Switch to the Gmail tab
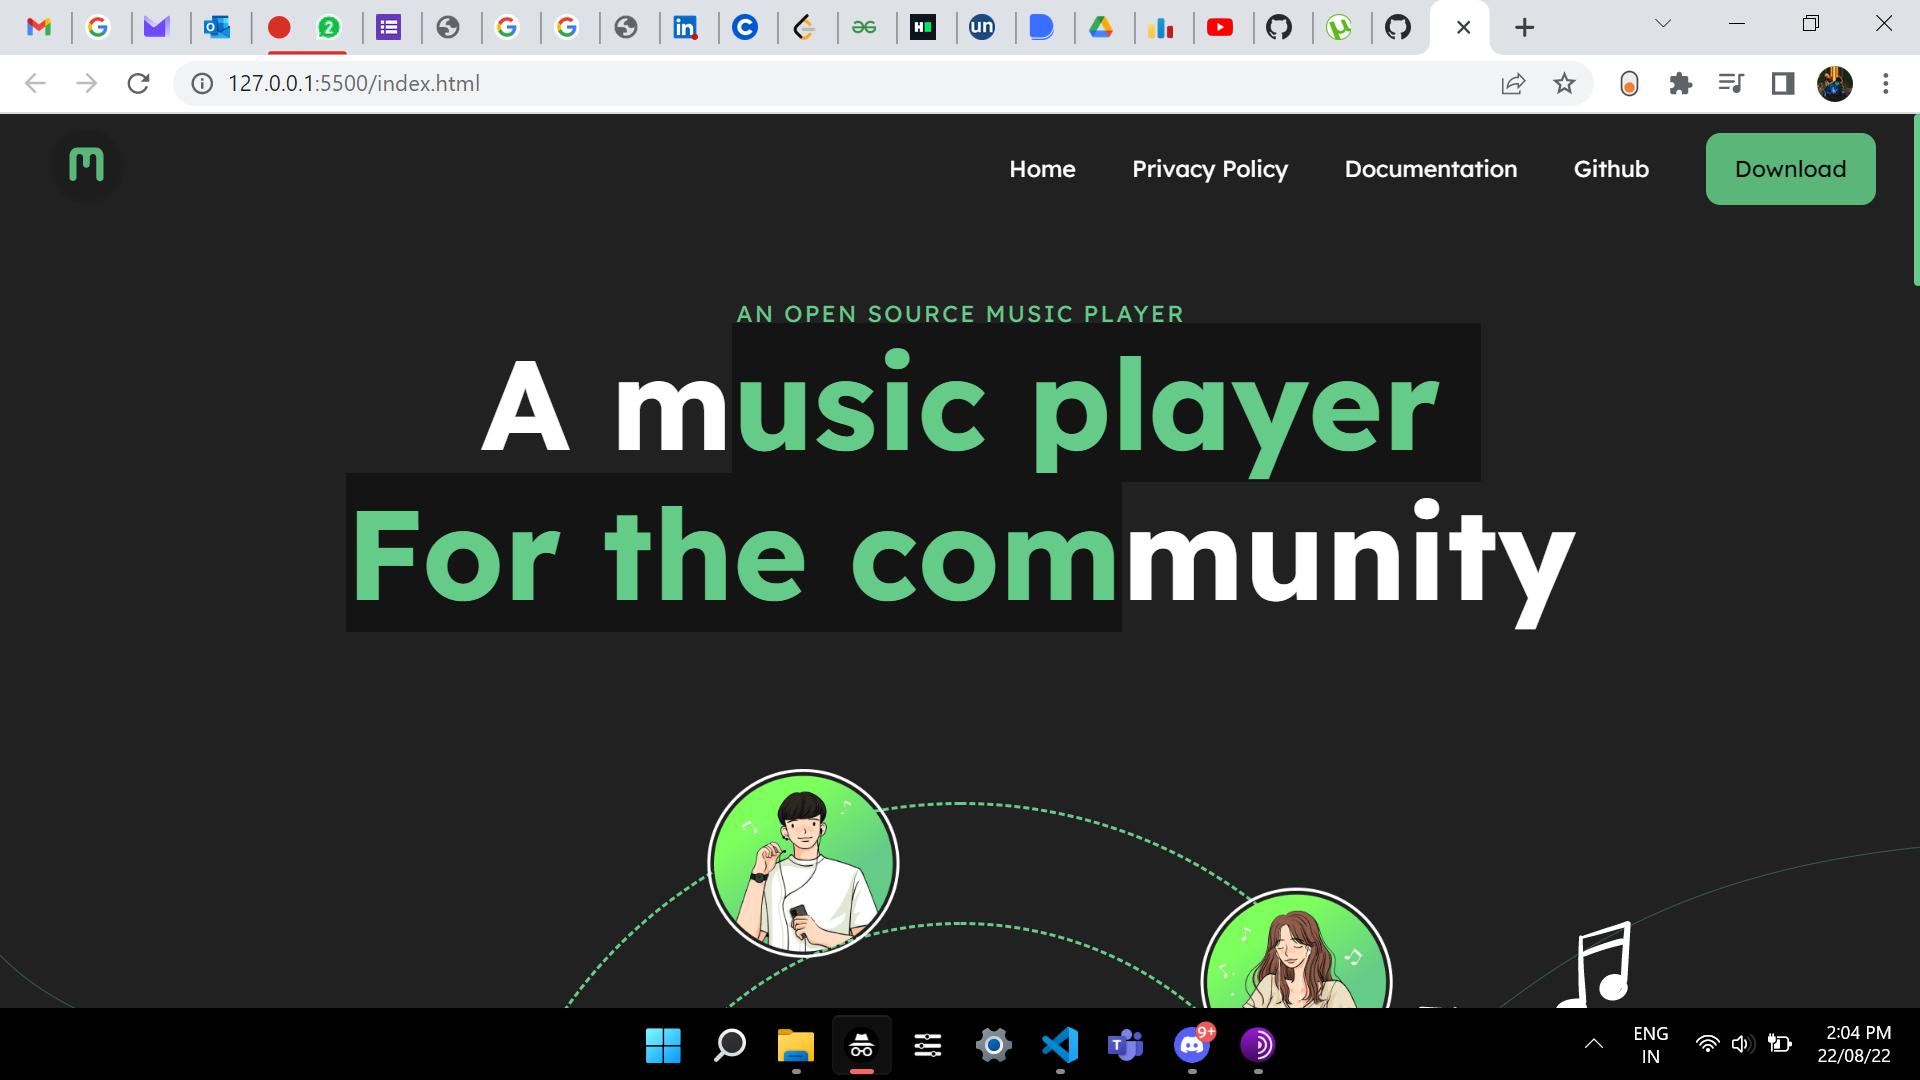Image resolution: width=1920 pixels, height=1080 pixels. [x=39, y=27]
